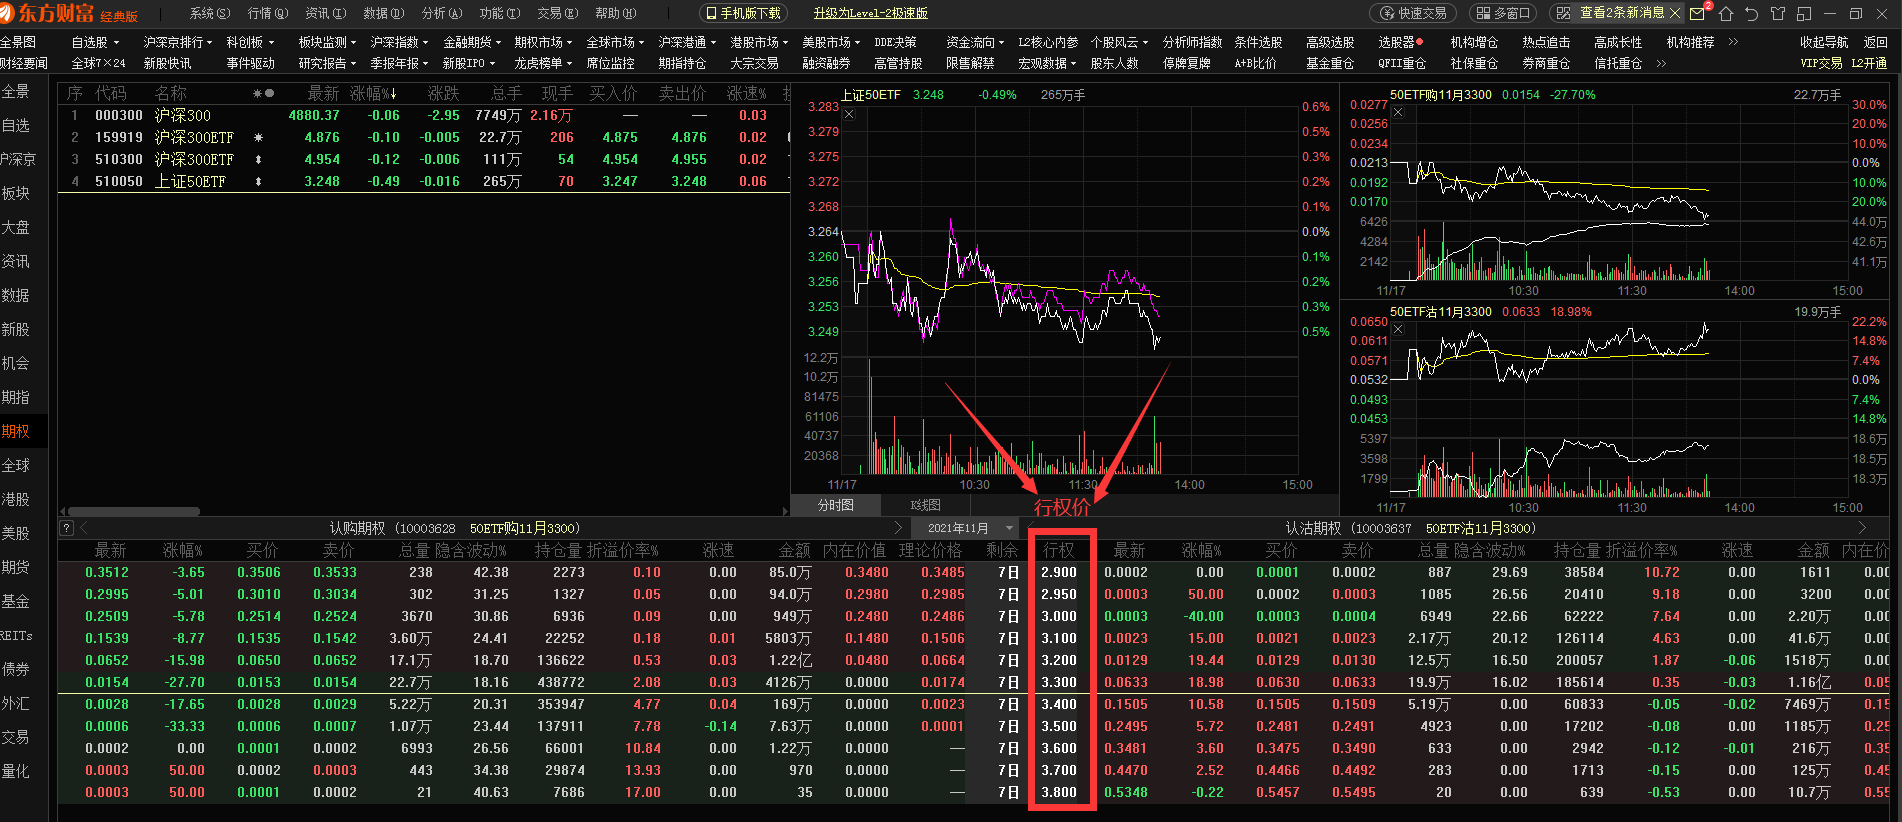
Task: Open the 选股器 tool
Action: point(1400,42)
